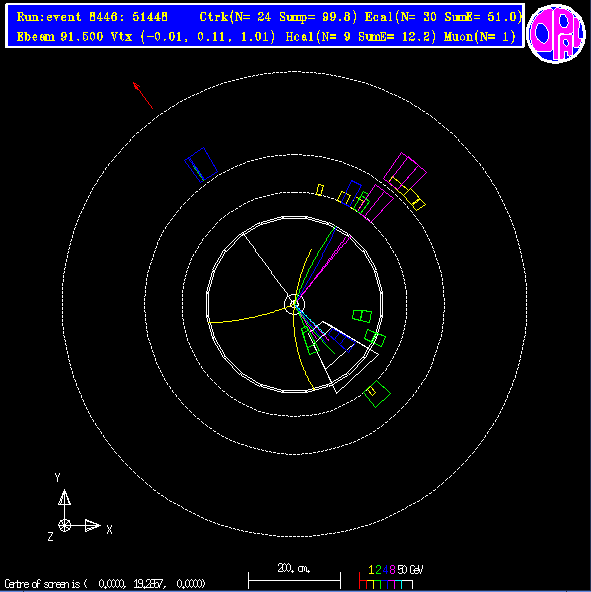Select the blue calorimeter box at upper left
Image resolution: width=591 pixels, height=592 pixels.
pos(201,165)
